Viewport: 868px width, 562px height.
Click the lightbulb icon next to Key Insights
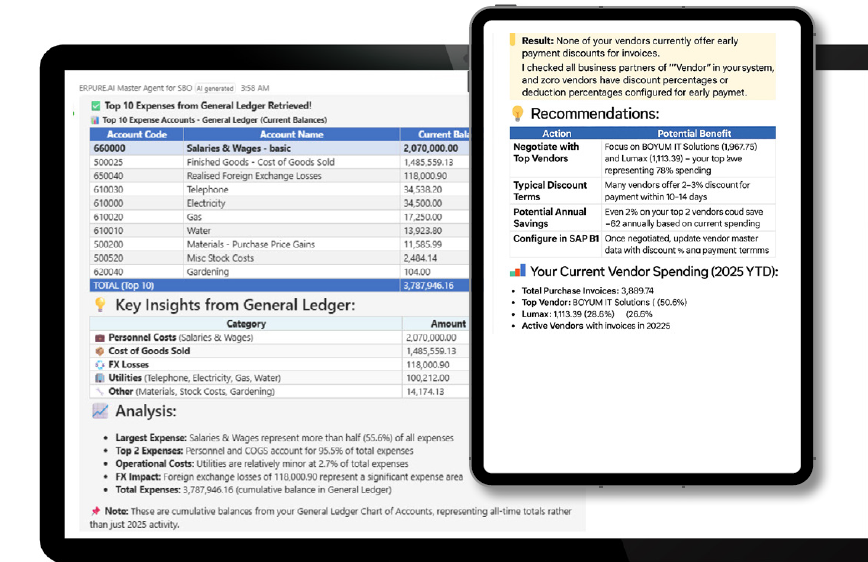coord(100,305)
